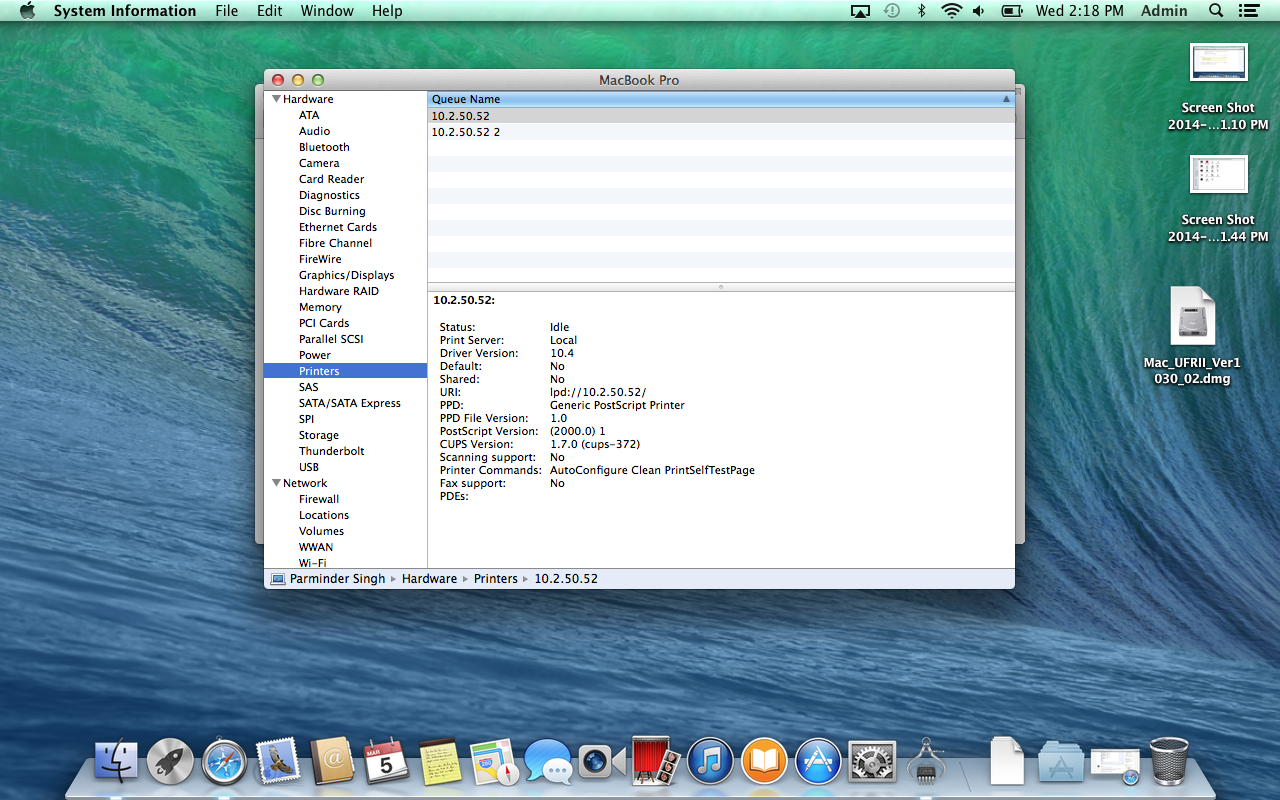Select Graphics/Displays in the sidebar

(x=346, y=275)
